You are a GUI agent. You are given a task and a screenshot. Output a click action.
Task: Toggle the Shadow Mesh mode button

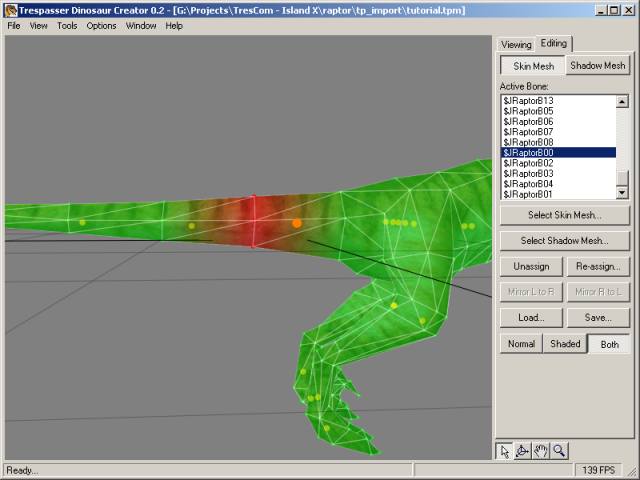point(598,65)
